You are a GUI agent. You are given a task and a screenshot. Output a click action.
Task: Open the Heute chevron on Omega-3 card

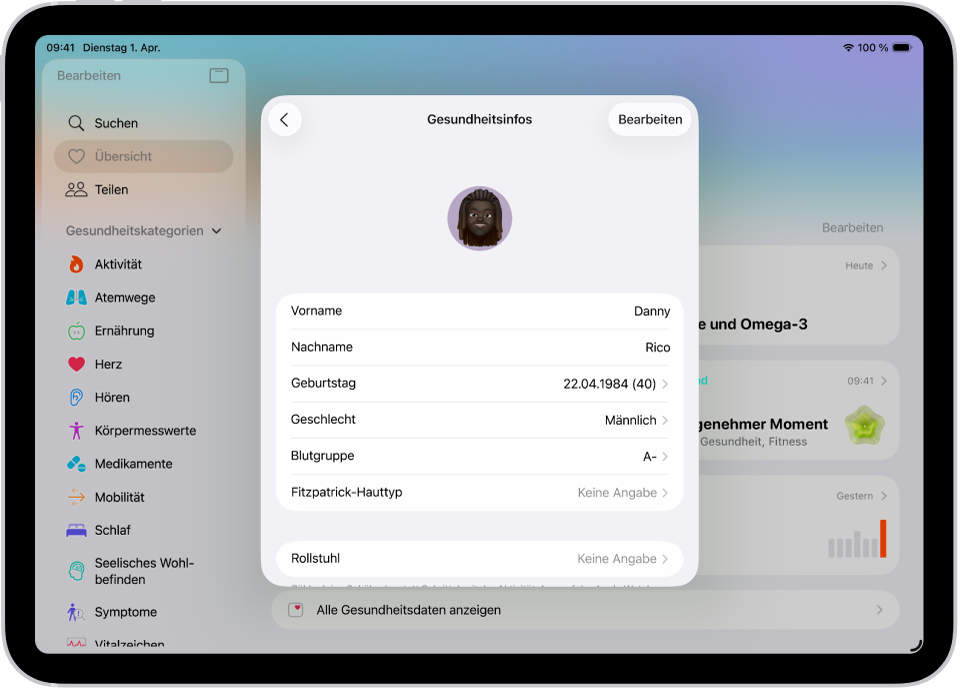click(x=883, y=265)
